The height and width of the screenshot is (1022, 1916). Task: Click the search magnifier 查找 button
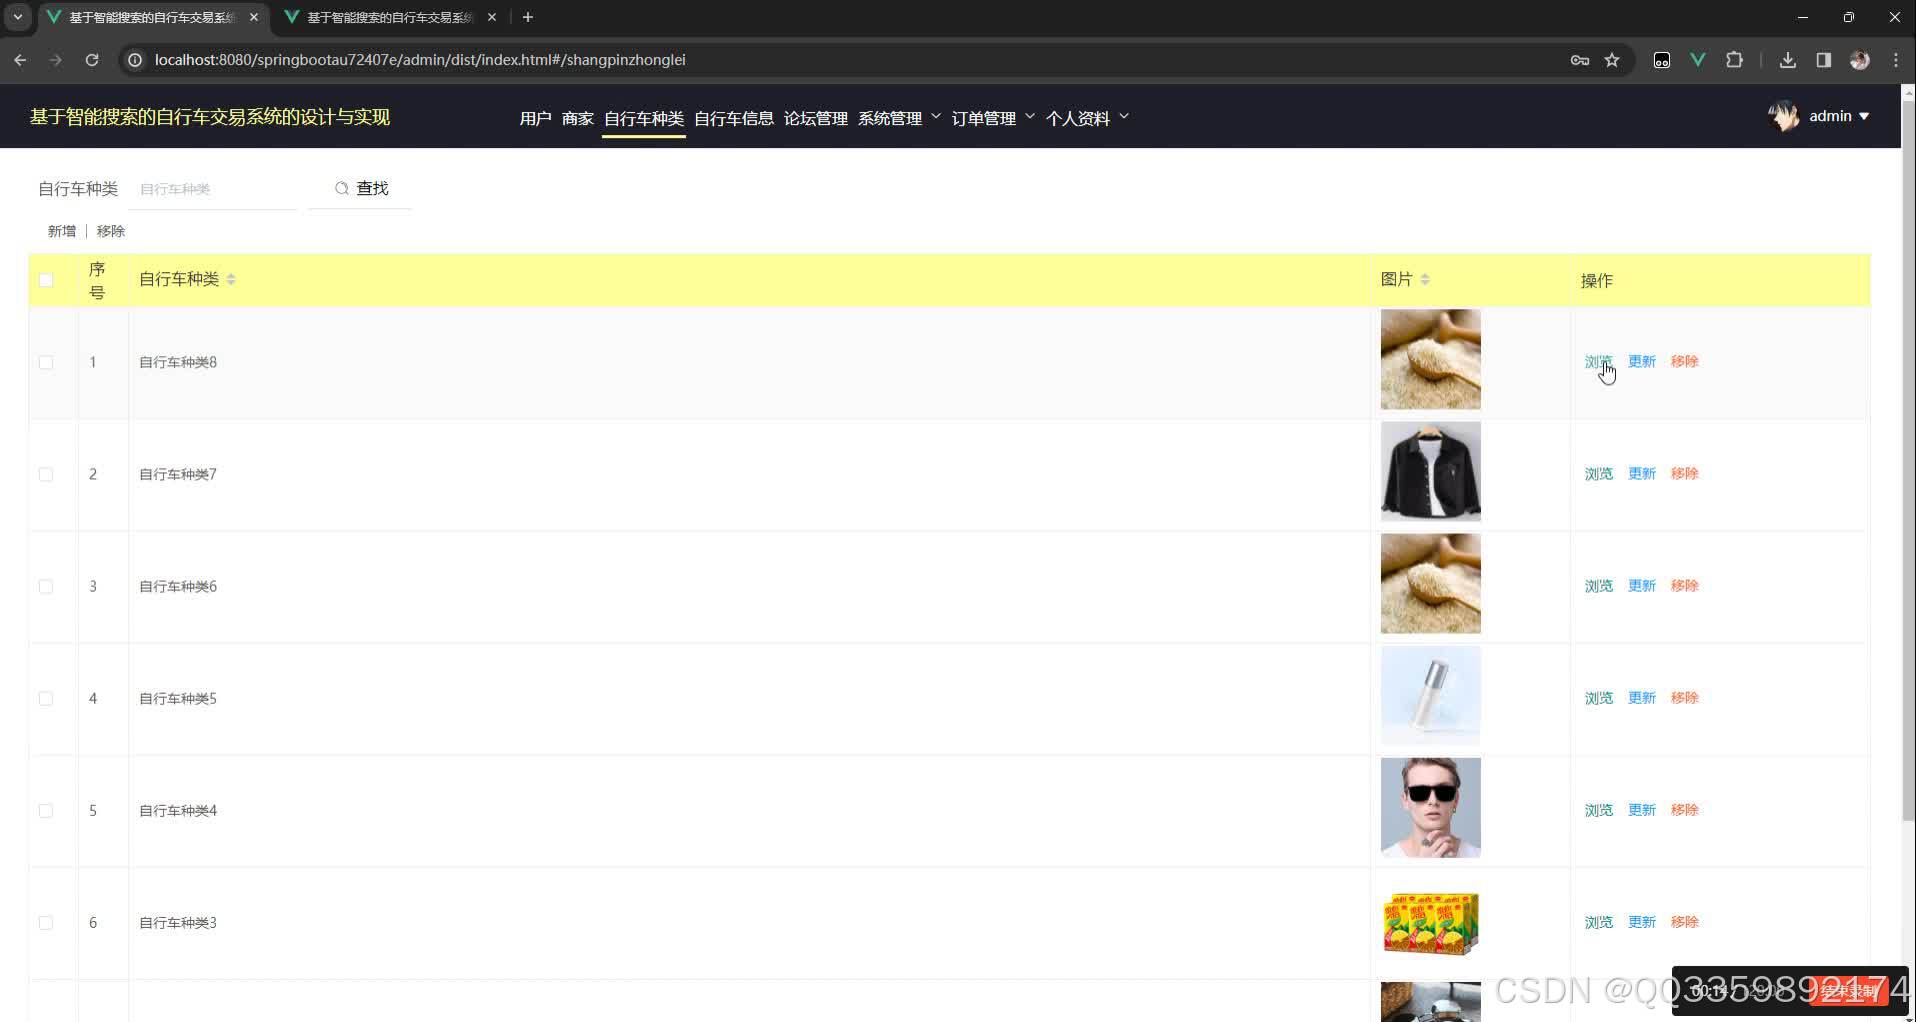coord(361,188)
